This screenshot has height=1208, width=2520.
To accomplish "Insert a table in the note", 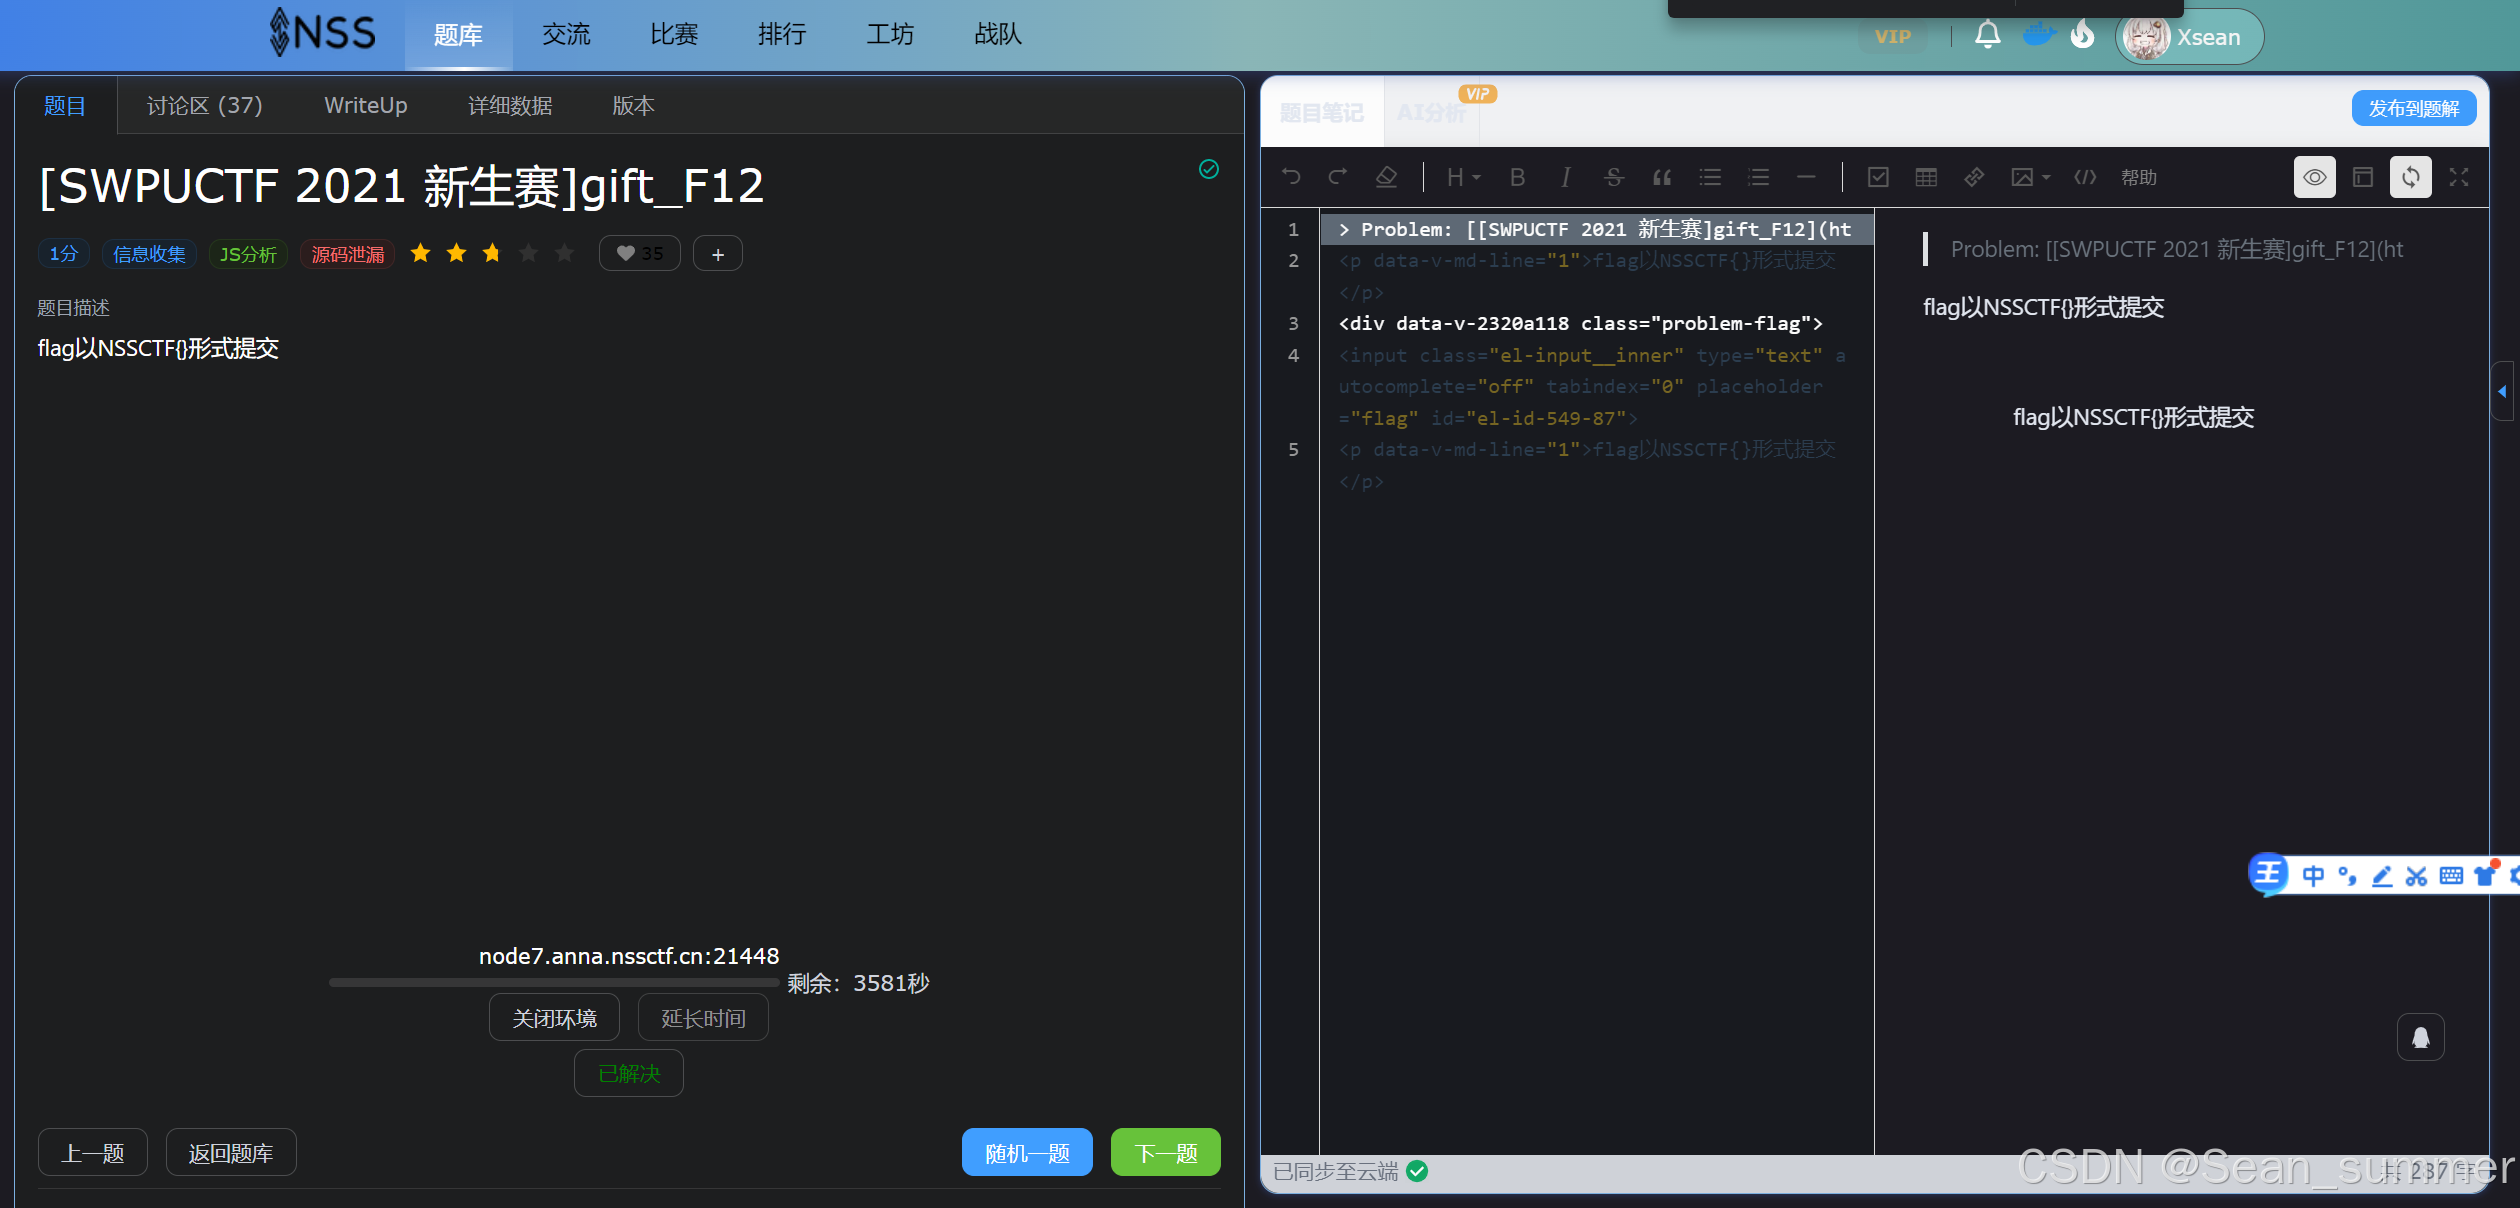I will coord(1926,177).
